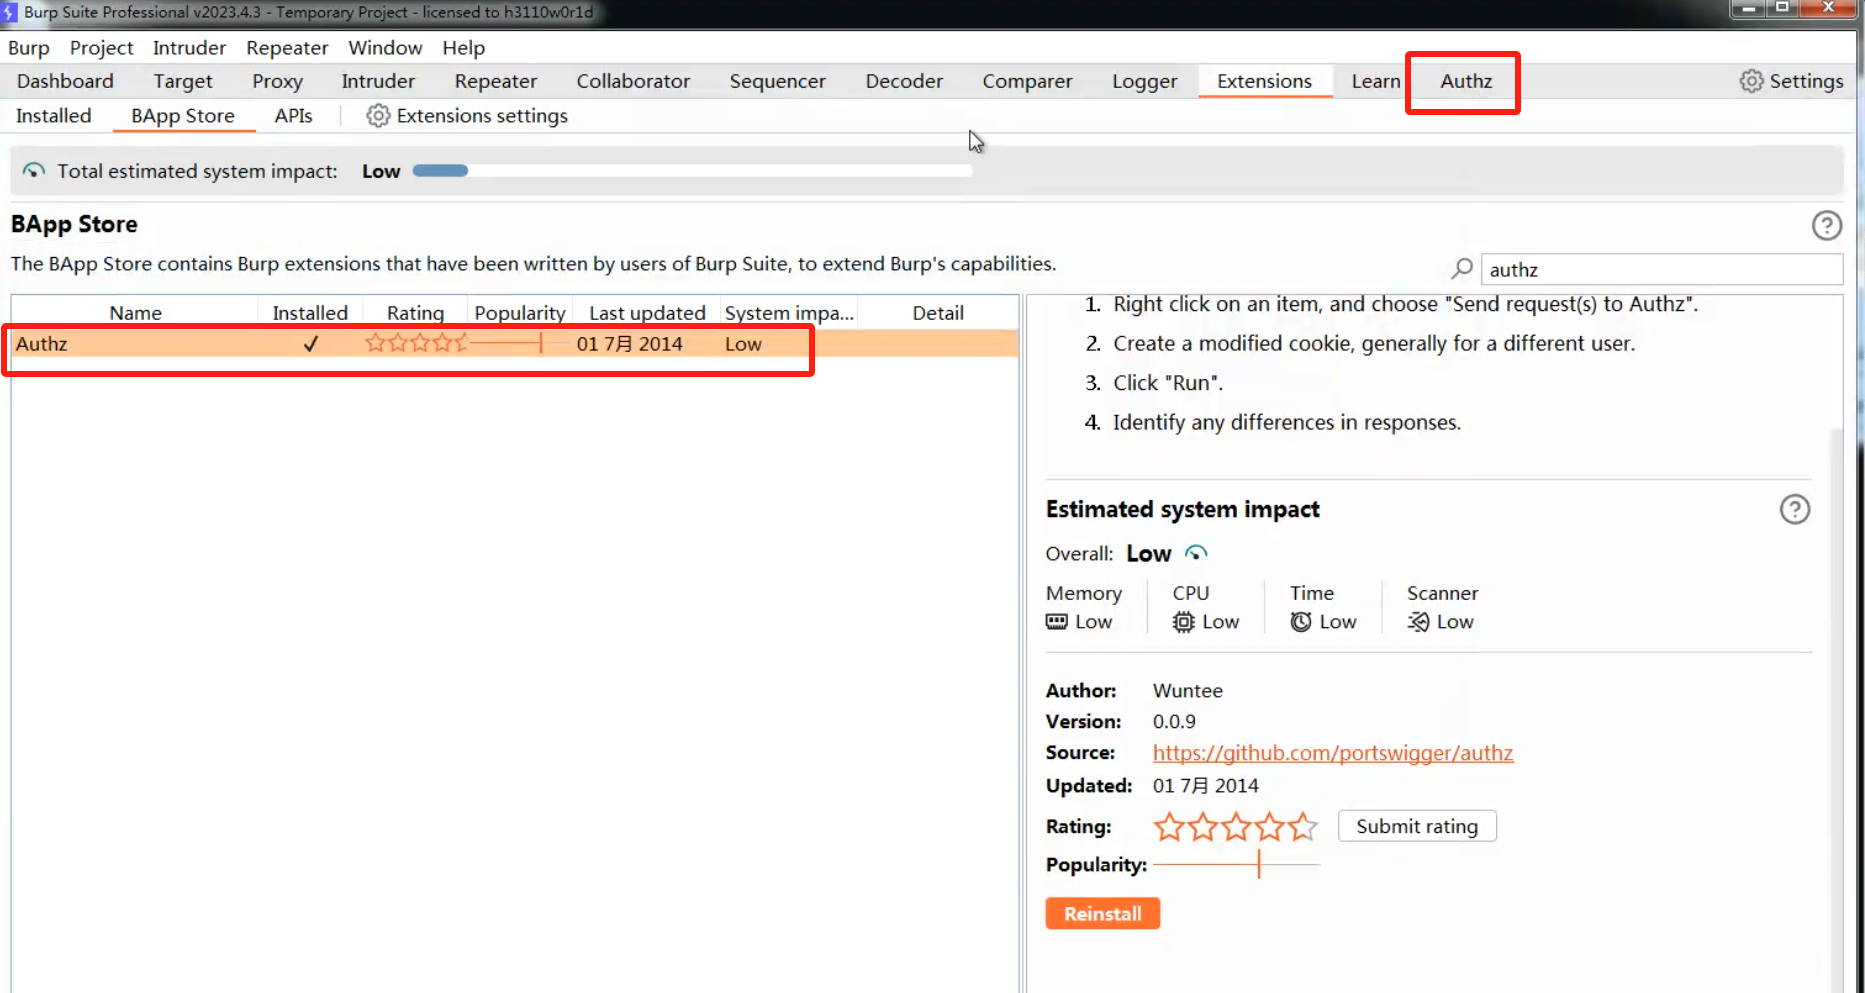
Task: Select the Extensions tab
Action: pyautogui.click(x=1264, y=81)
